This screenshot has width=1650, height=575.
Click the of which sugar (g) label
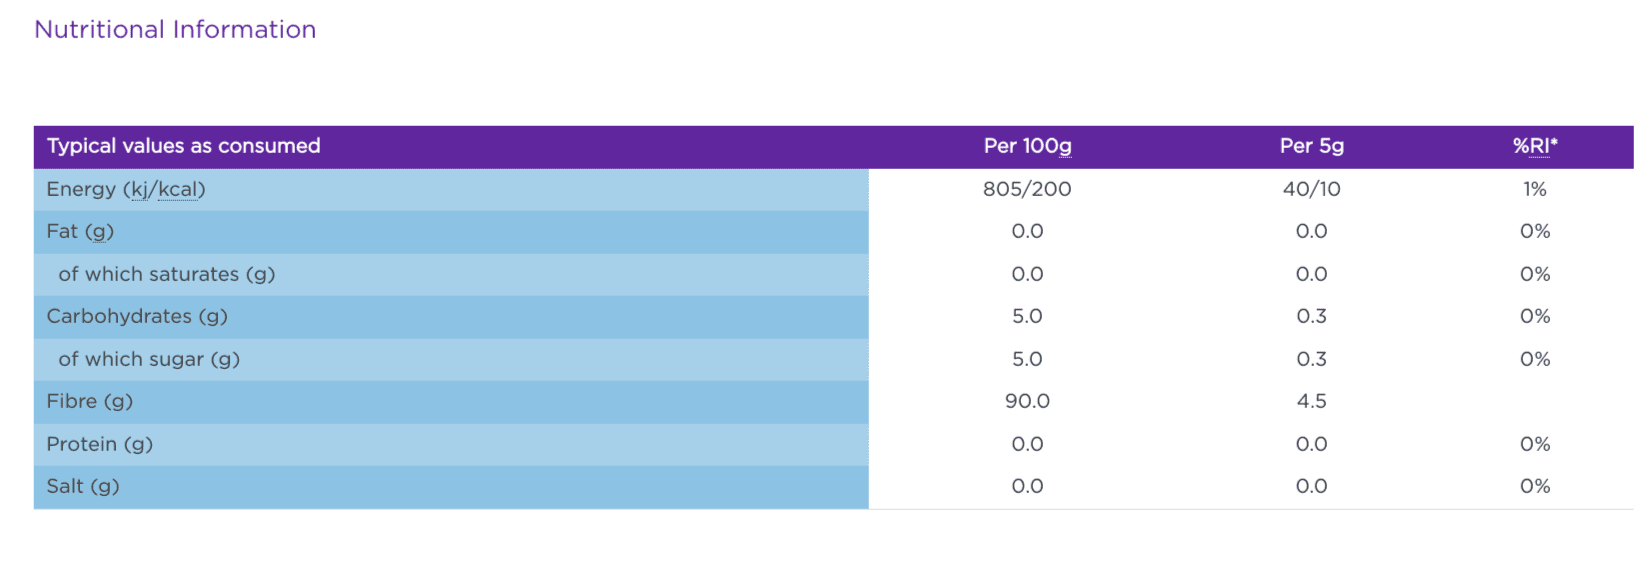(149, 359)
